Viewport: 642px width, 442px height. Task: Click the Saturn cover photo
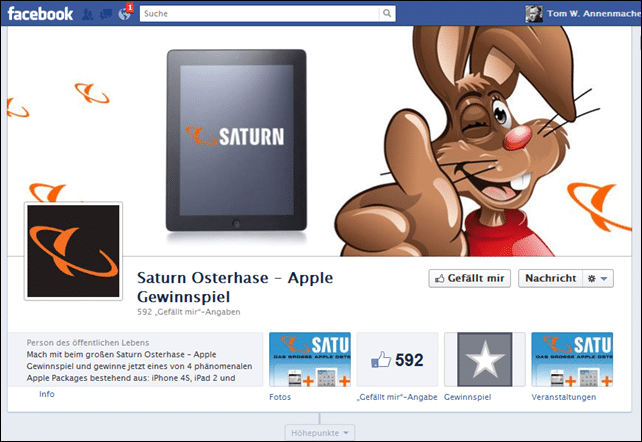(x=319, y=141)
